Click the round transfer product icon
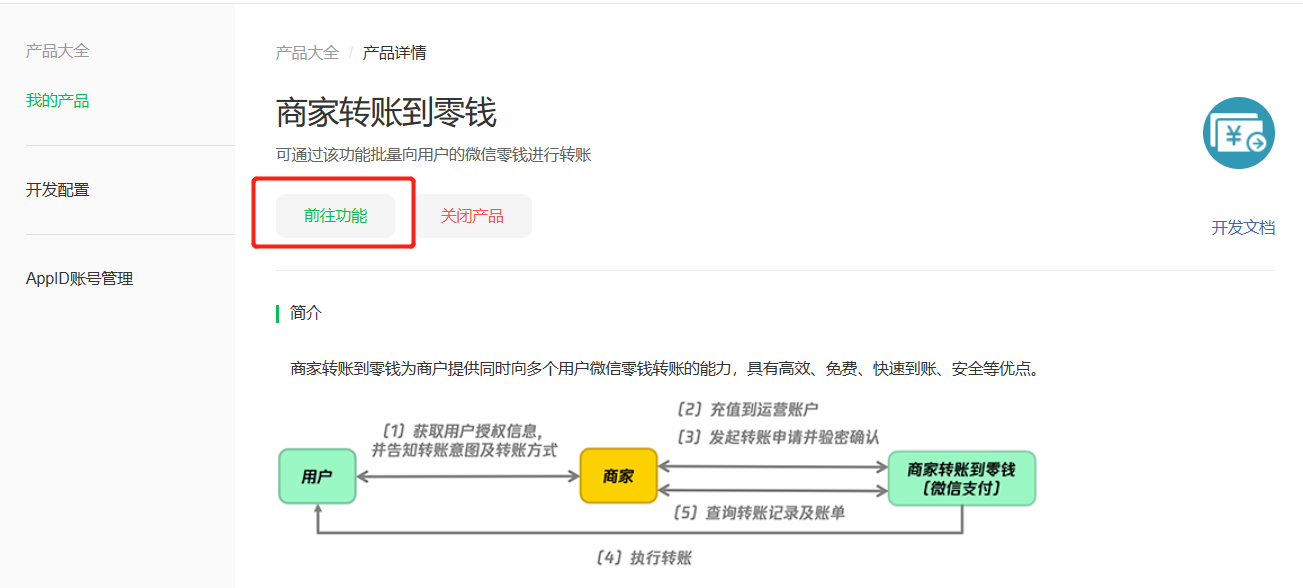 coord(1239,133)
